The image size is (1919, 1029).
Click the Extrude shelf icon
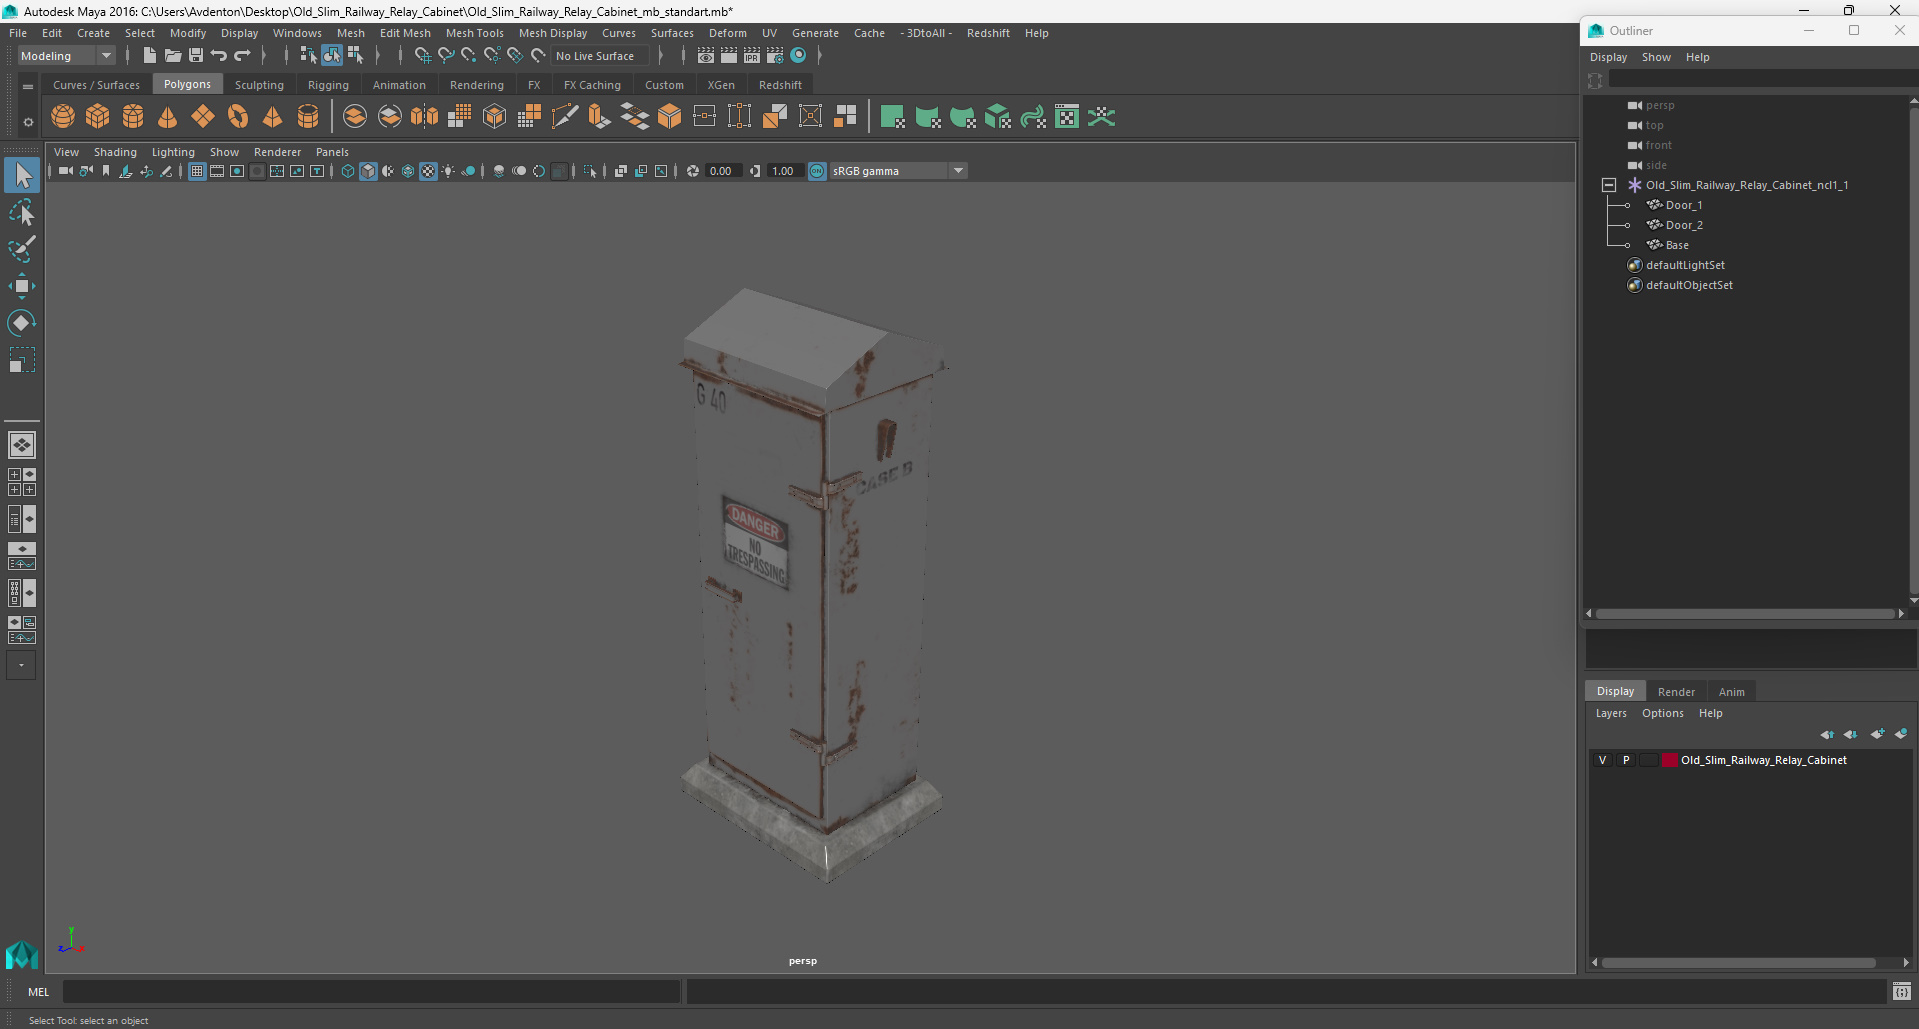600,117
